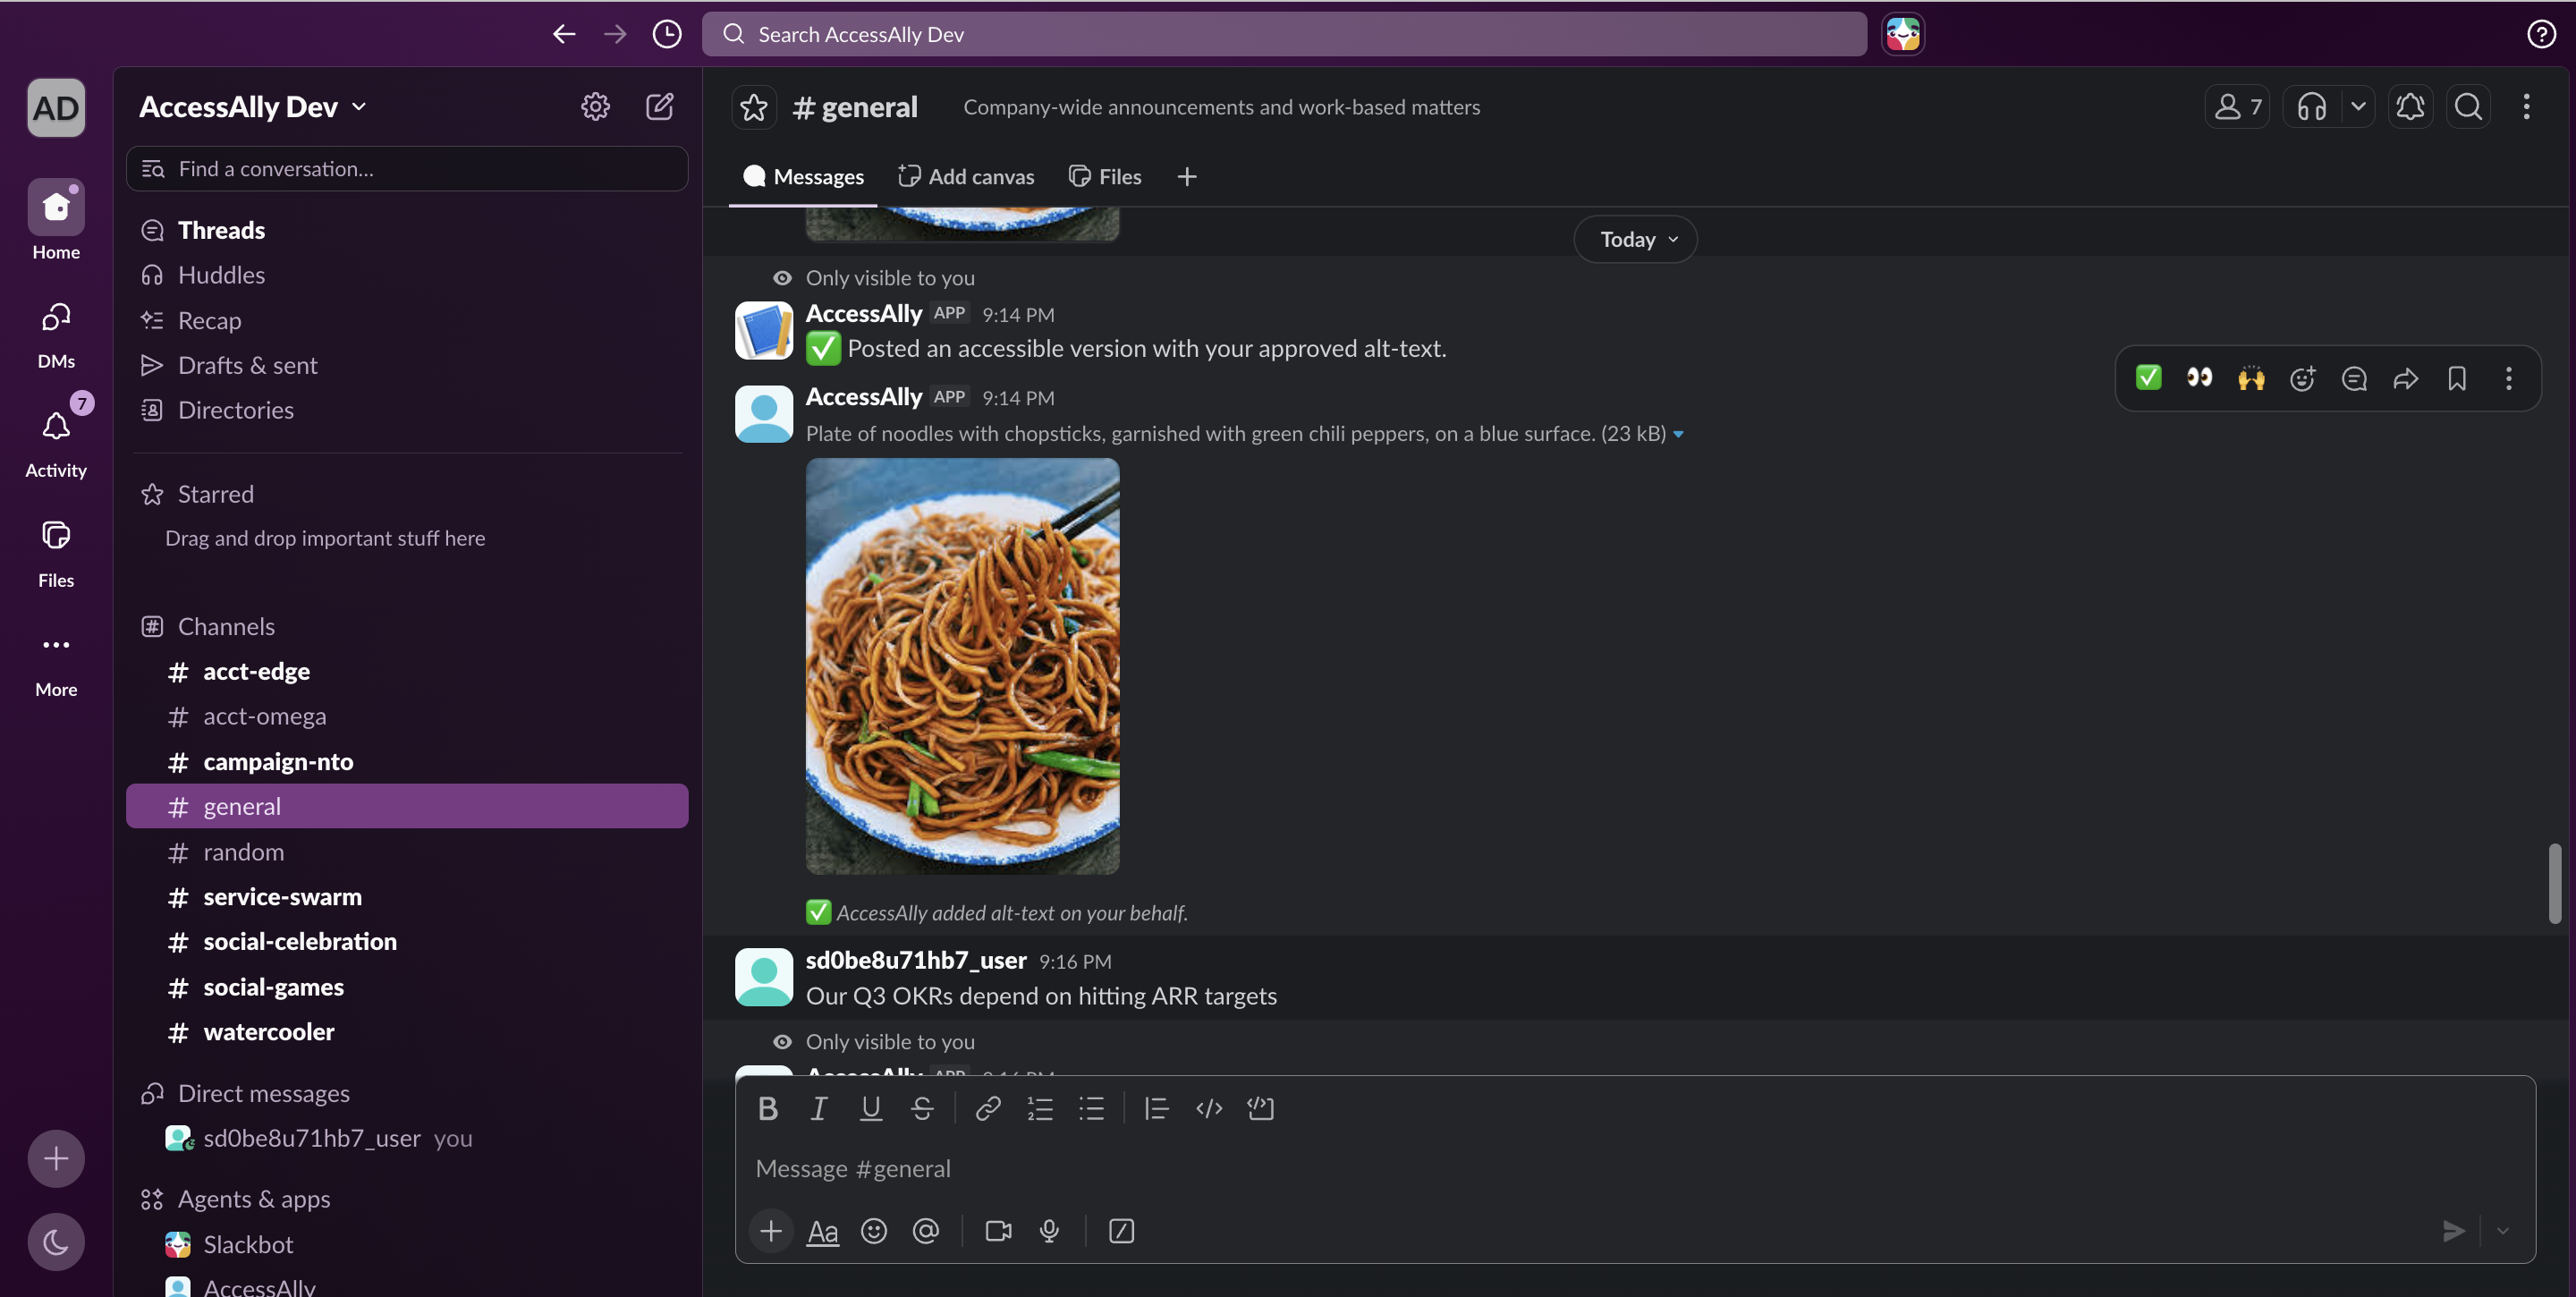Open huddle options dropdown arrow
Screen dimensions: 2576x1297
point(2358,106)
